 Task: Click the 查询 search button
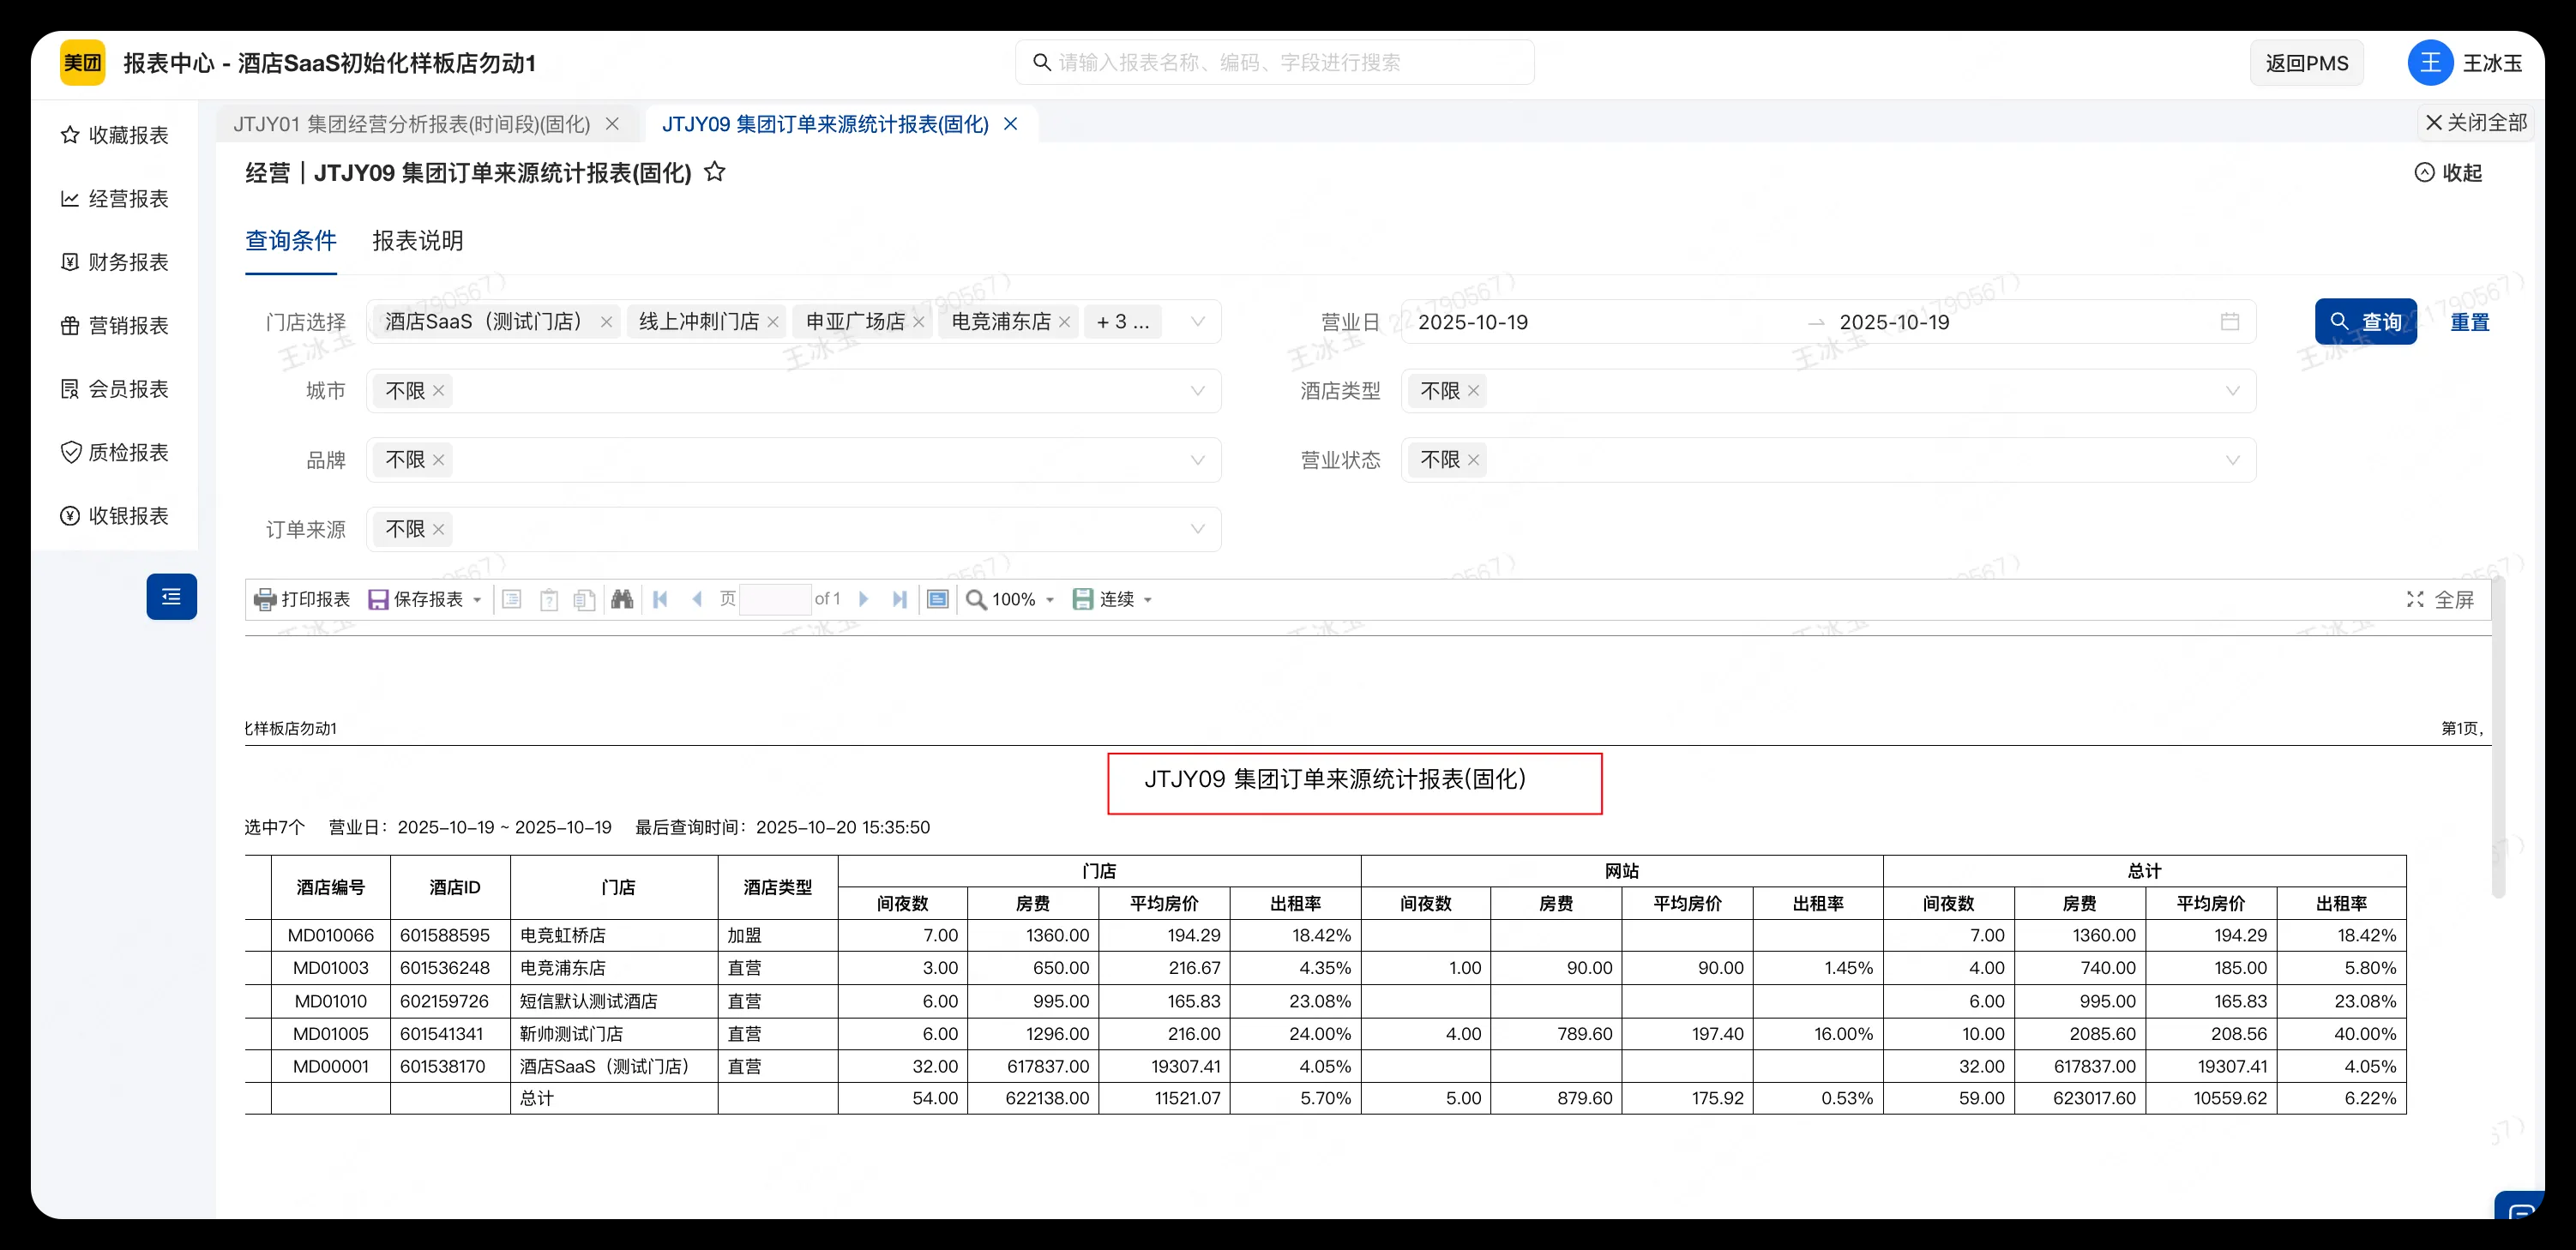[2366, 321]
